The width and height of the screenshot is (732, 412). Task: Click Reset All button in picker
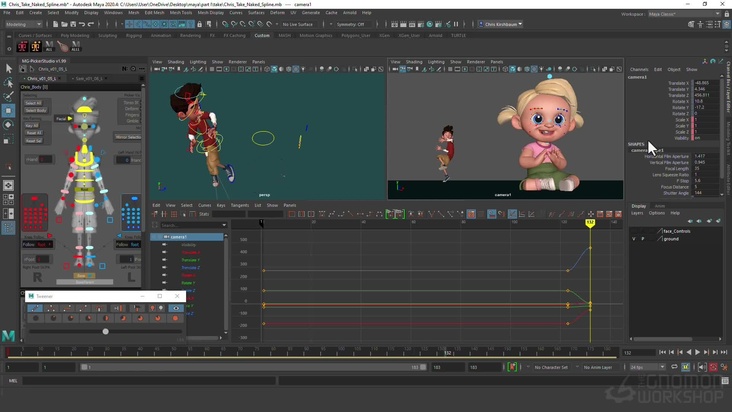(x=33, y=133)
